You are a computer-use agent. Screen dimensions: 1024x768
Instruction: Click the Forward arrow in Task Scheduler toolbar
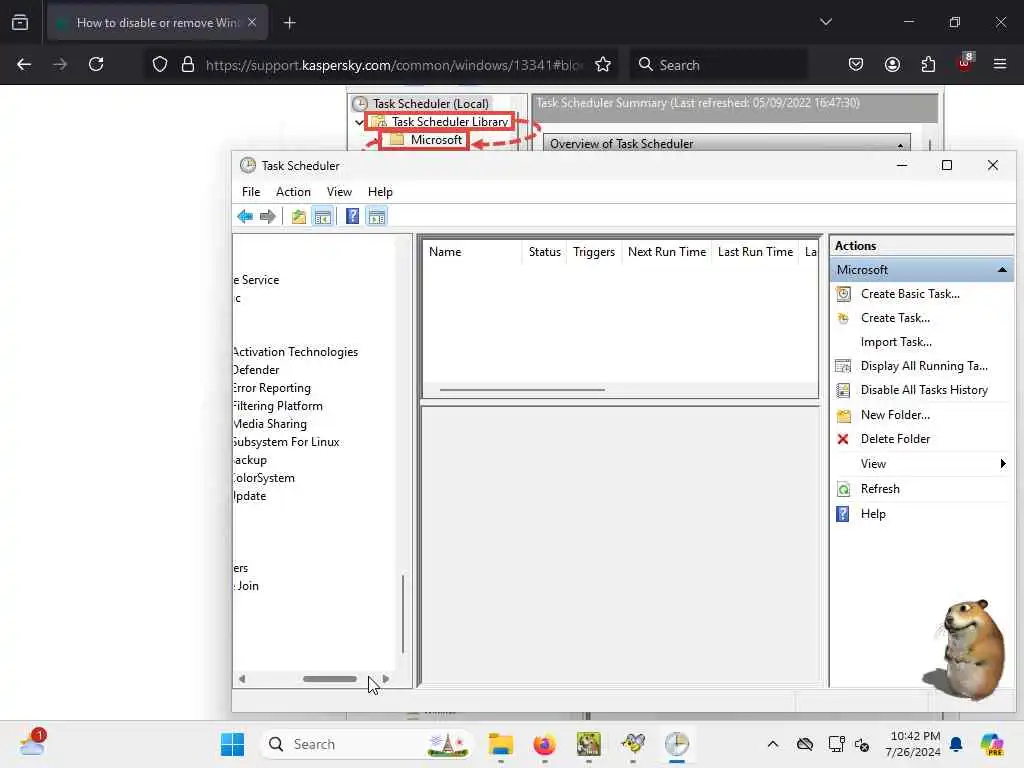coord(267,216)
